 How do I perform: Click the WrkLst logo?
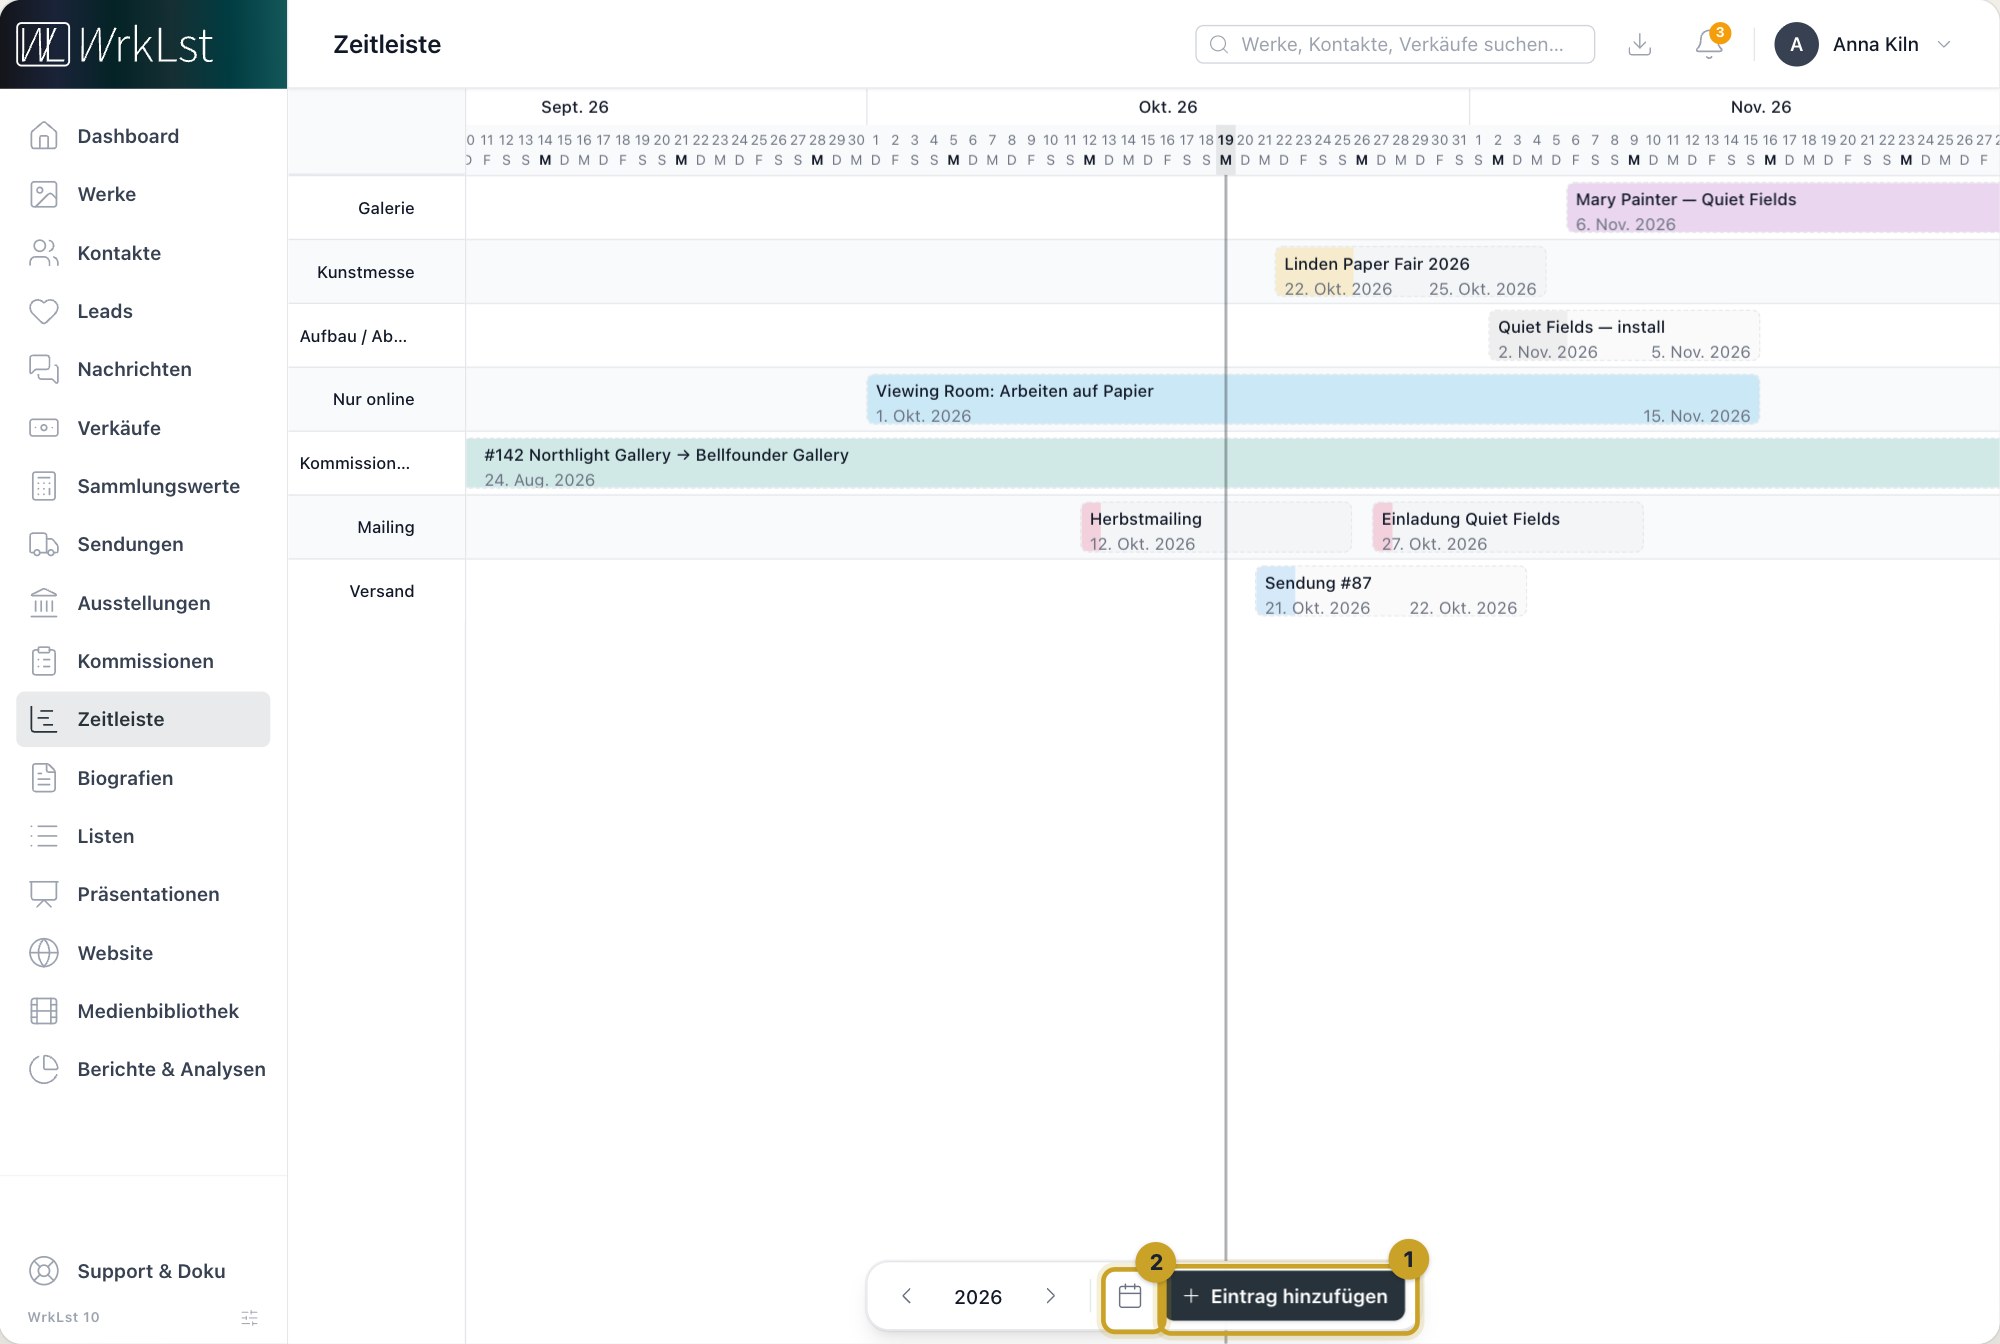point(115,45)
